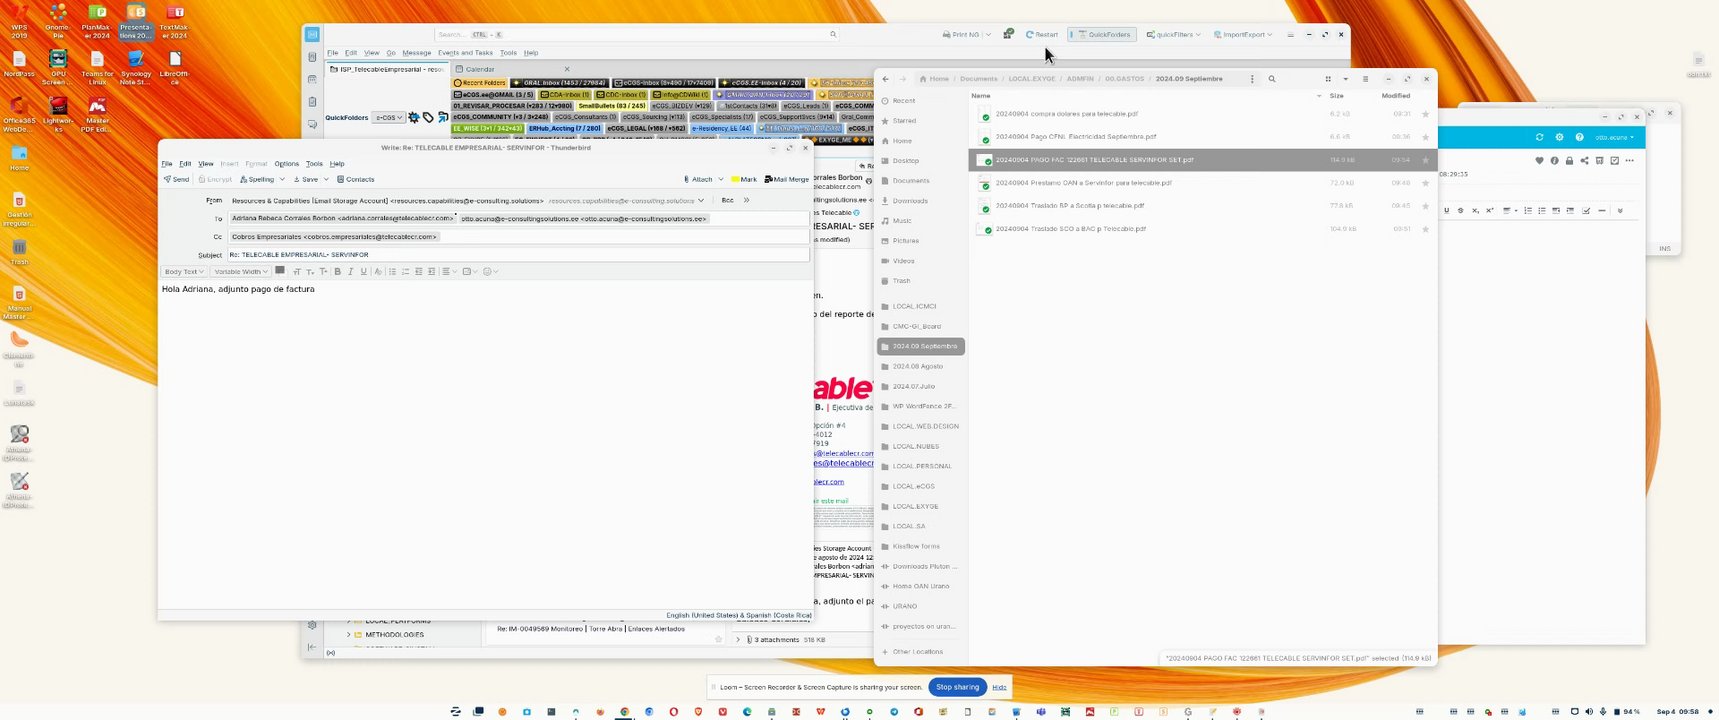The image size is (1719, 720).
Task: Open the Spelling checker in compose window
Action: point(257,179)
